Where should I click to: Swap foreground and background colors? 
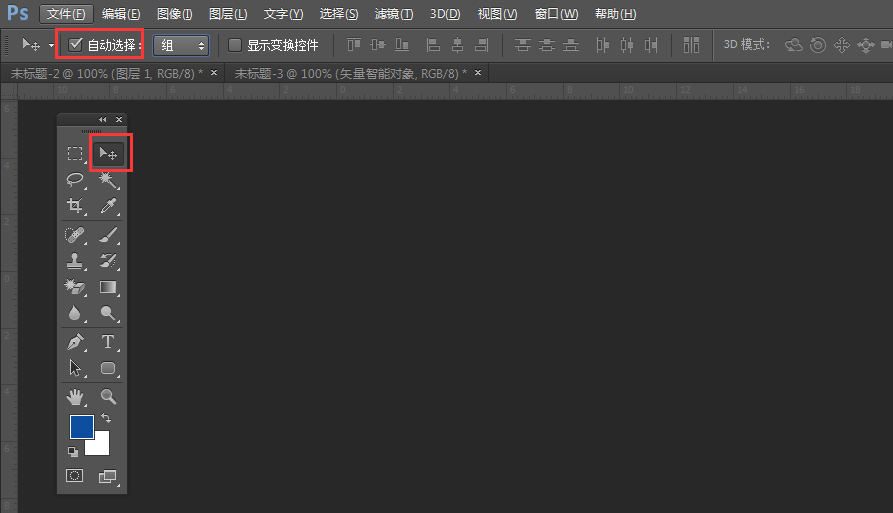(106, 418)
